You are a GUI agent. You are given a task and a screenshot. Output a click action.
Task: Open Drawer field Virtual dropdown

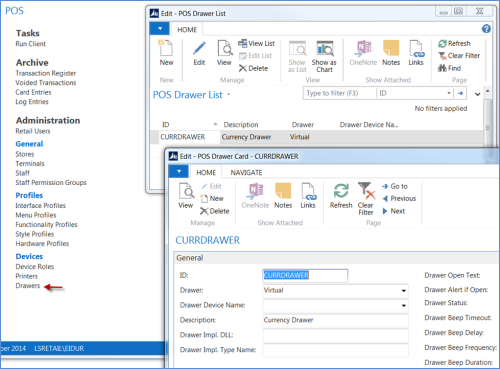[404, 291]
